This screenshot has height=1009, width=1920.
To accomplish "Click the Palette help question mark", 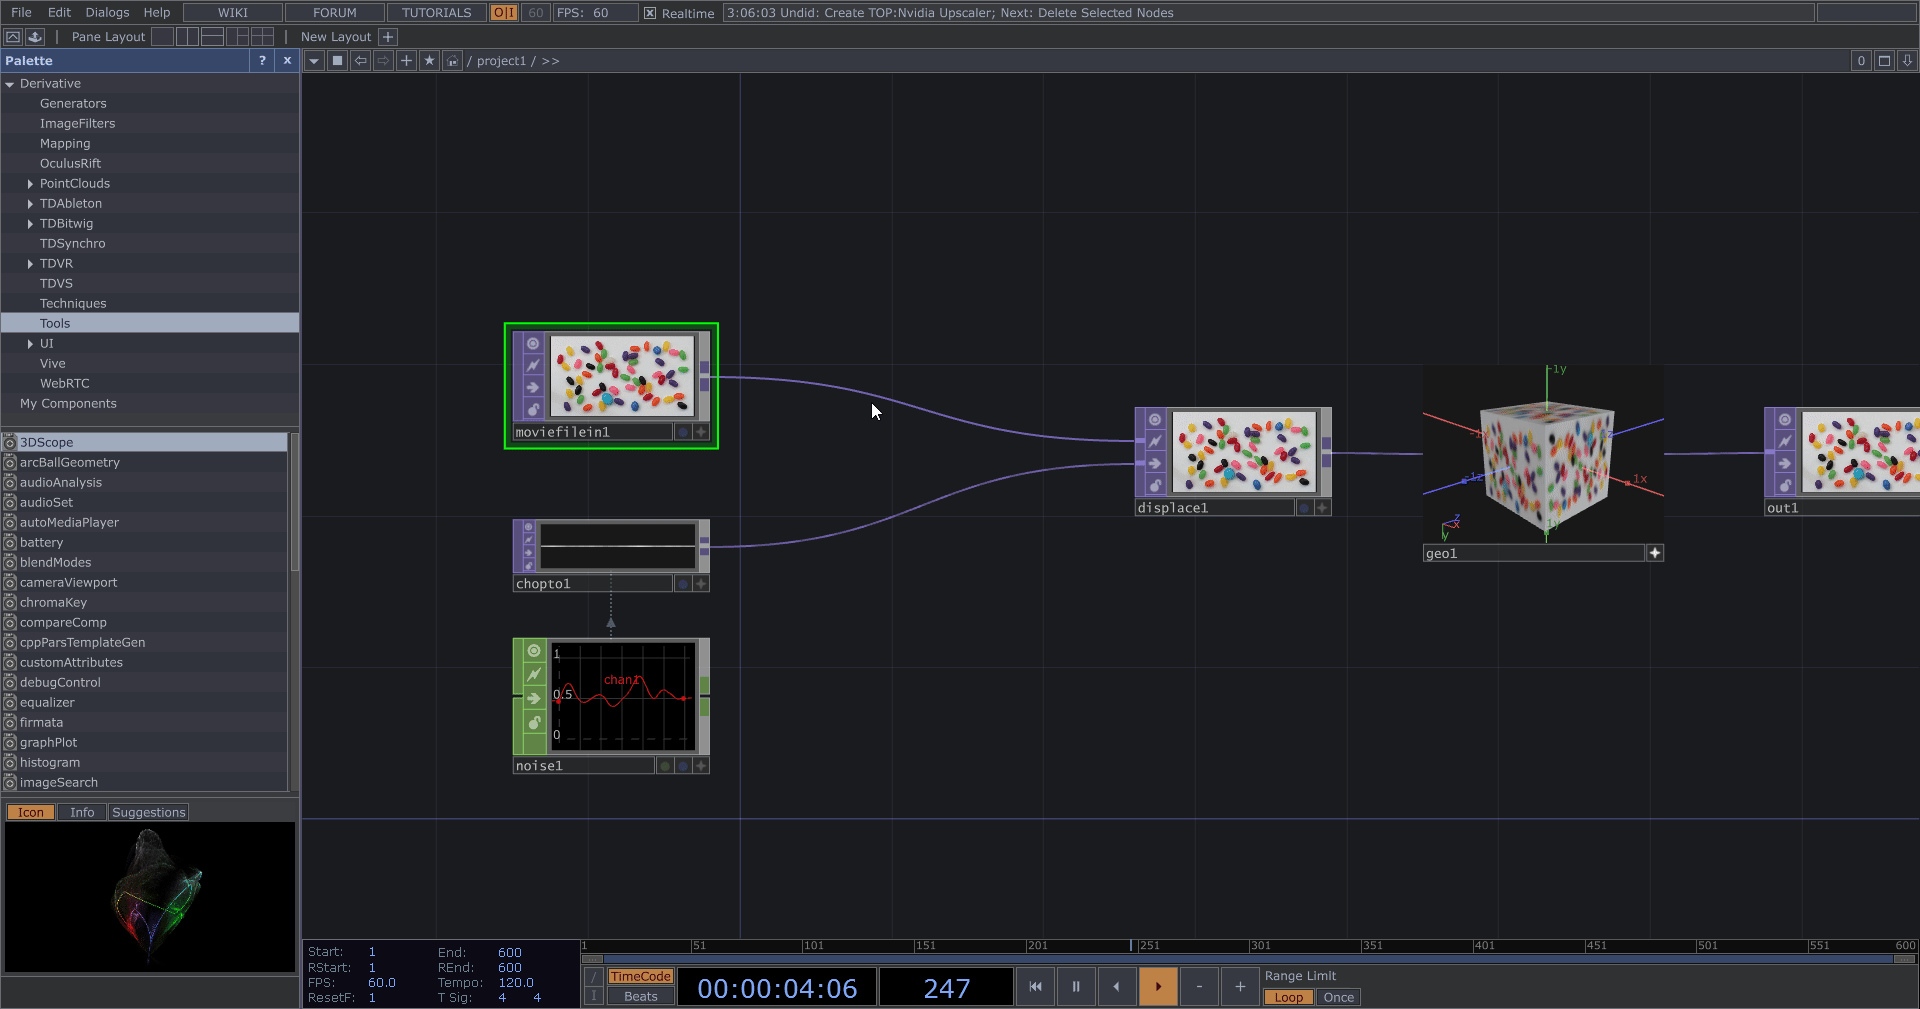I will [262, 61].
